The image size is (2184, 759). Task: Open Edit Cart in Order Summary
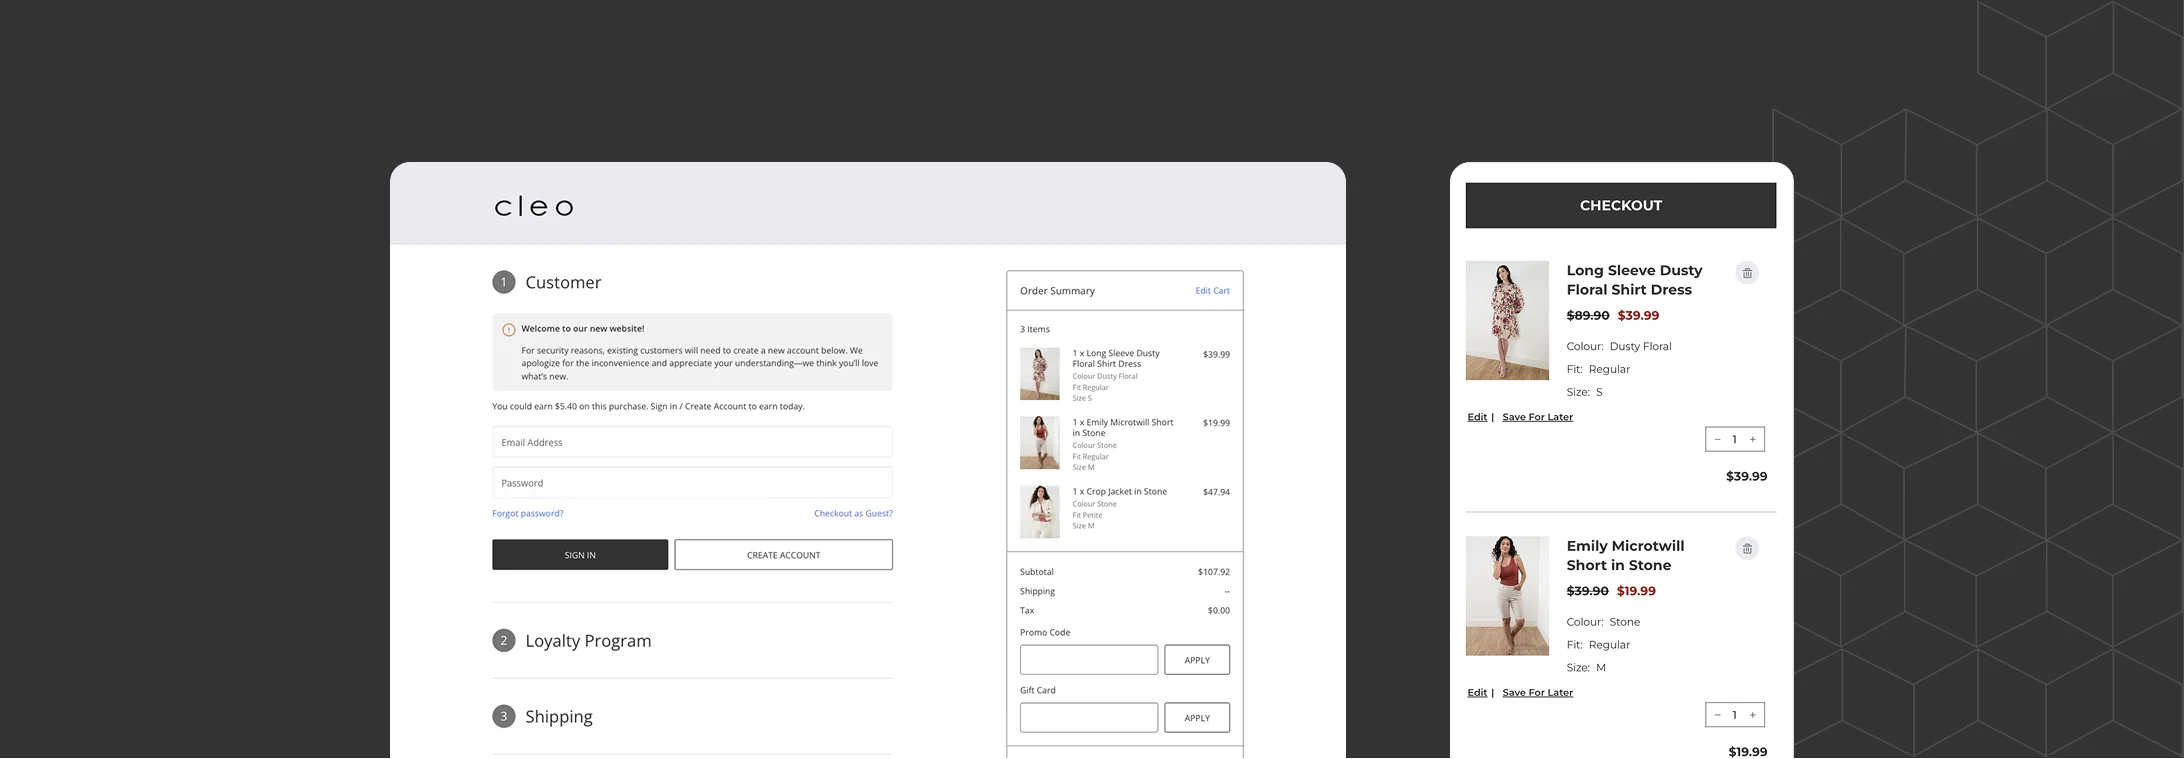tap(1212, 291)
